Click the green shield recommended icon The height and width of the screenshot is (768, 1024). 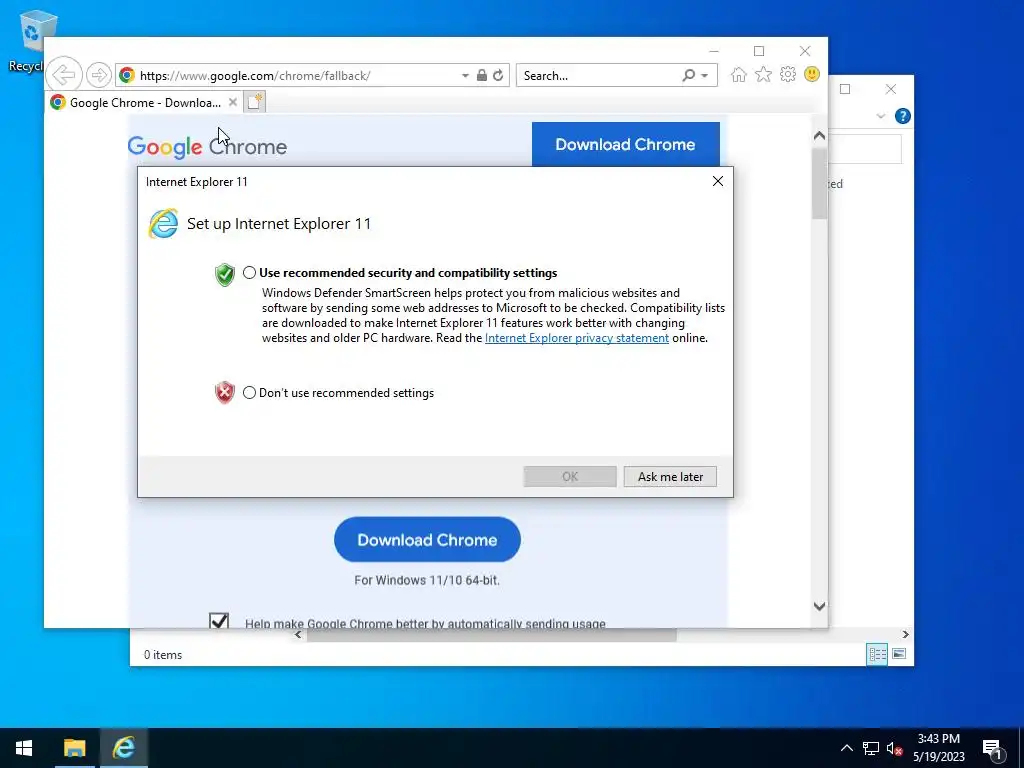tap(225, 275)
